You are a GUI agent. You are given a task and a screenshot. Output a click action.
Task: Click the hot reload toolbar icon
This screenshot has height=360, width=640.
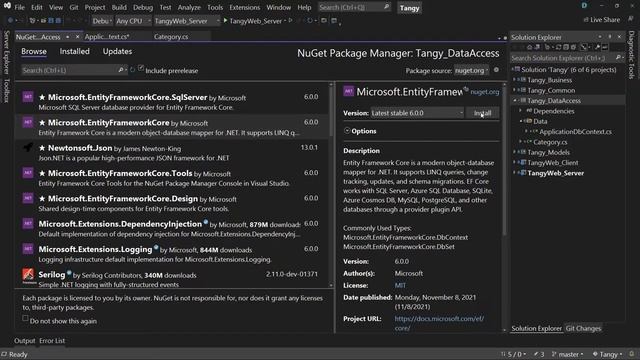point(310,20)
